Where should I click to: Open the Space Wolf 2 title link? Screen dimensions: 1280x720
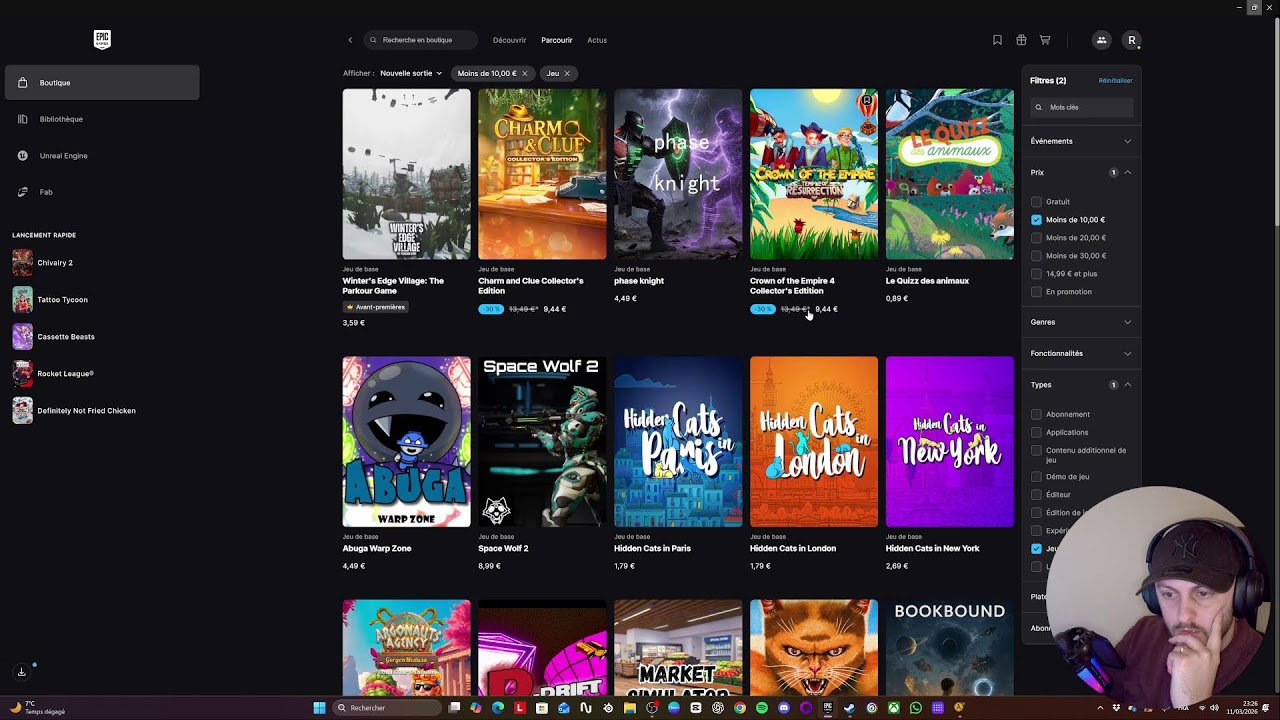tap(503, 548)
